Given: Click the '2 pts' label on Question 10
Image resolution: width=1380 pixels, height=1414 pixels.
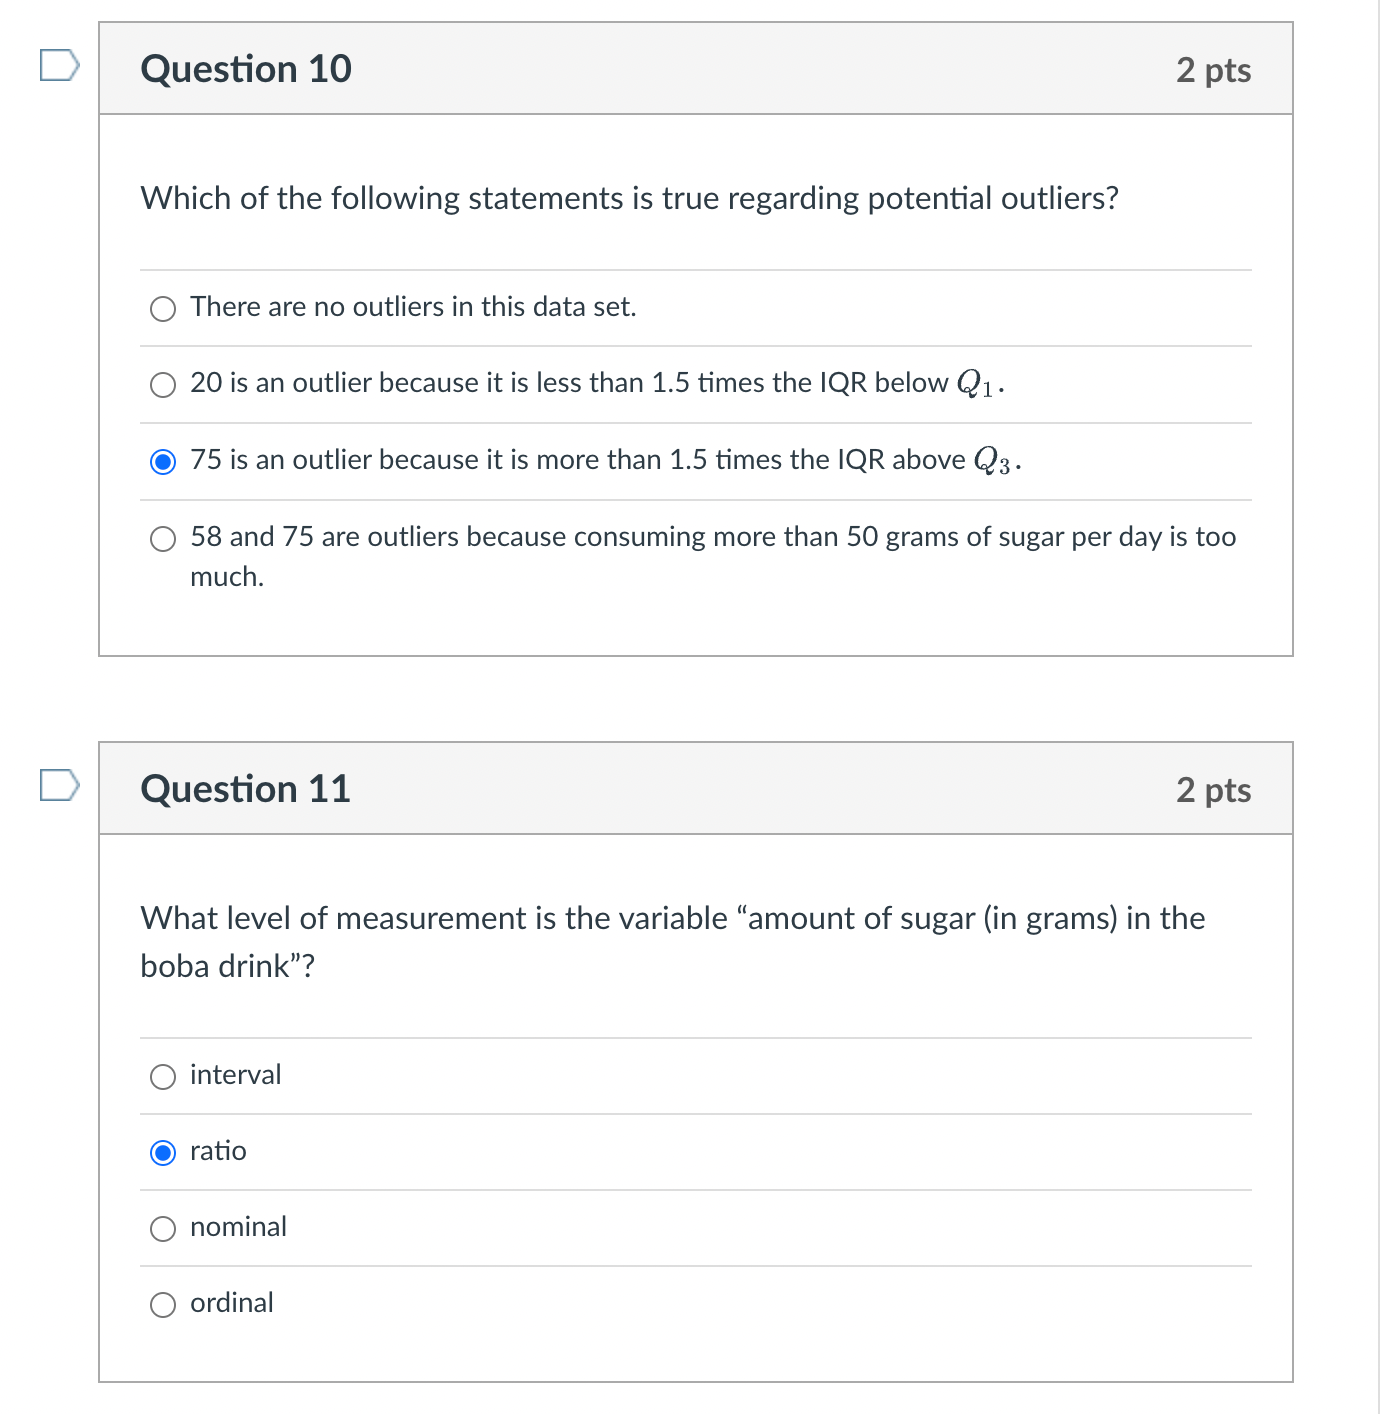Looking at the screenshot, I should [1214, 68].
